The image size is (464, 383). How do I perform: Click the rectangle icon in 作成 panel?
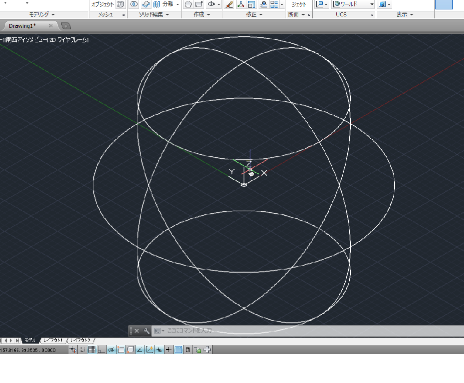[199, 4]
